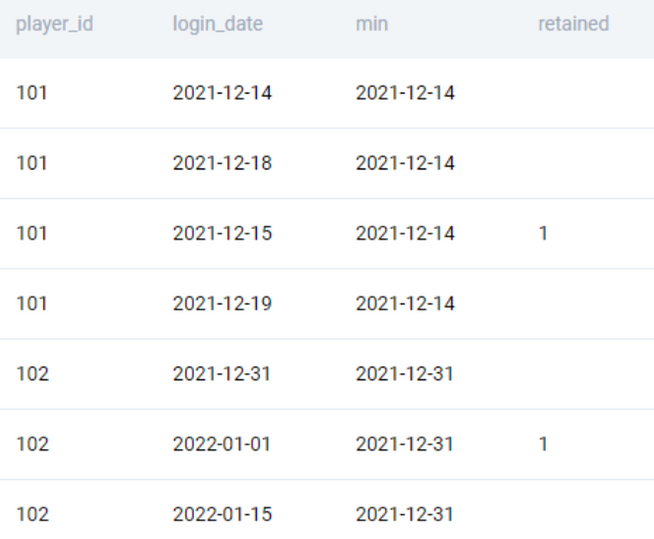Select login_date cell 2021-12-19

tap(222, 303)
